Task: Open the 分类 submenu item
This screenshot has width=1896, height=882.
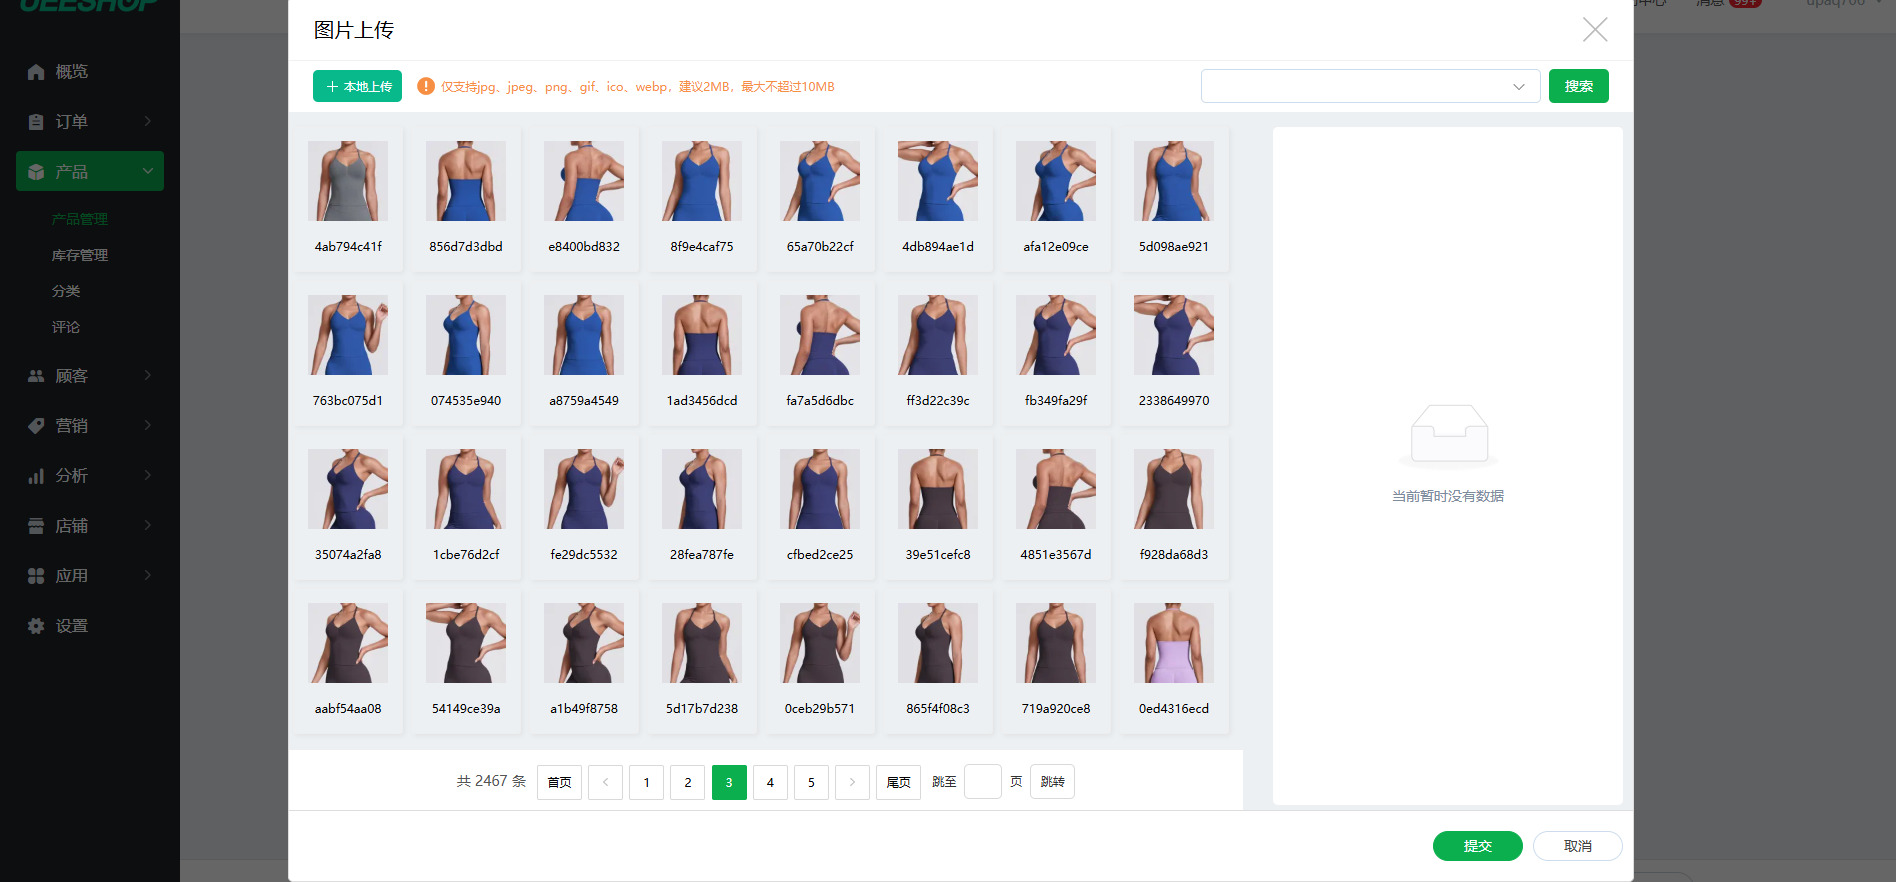Action: [x=66, y=291]
